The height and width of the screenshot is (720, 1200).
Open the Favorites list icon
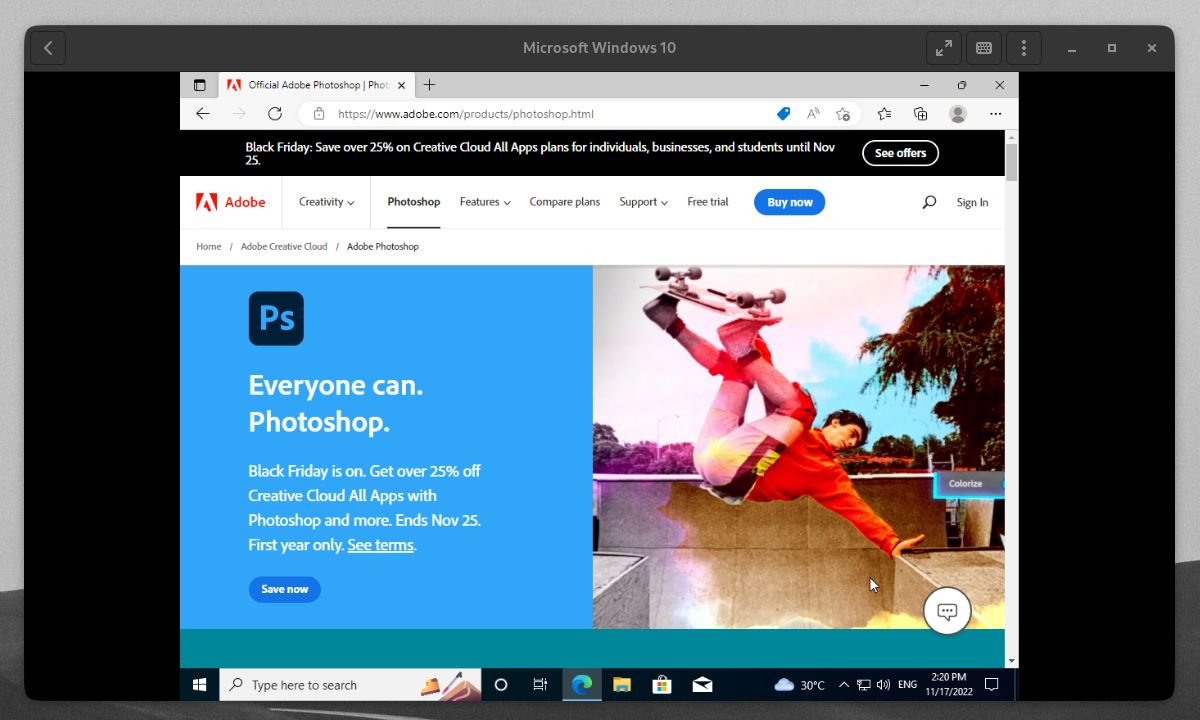point(884,114)
